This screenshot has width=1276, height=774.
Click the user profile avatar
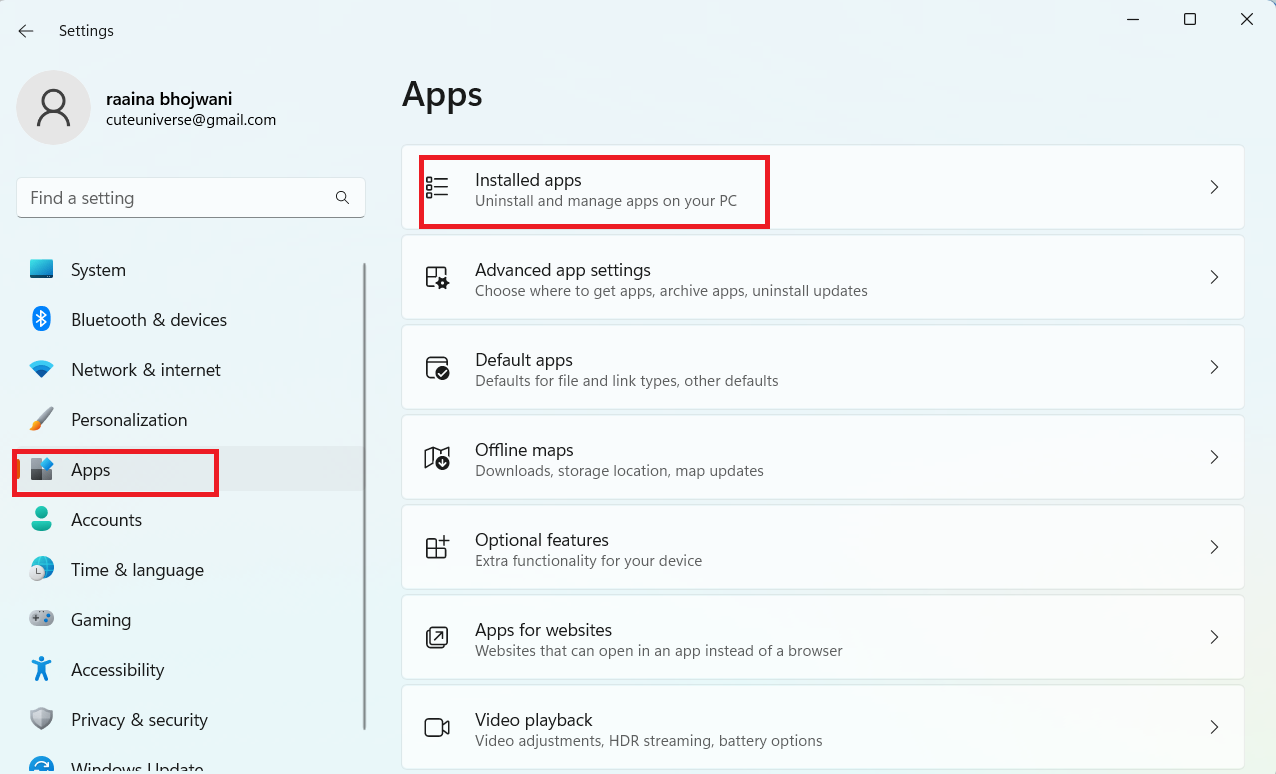tap(53, 107)
